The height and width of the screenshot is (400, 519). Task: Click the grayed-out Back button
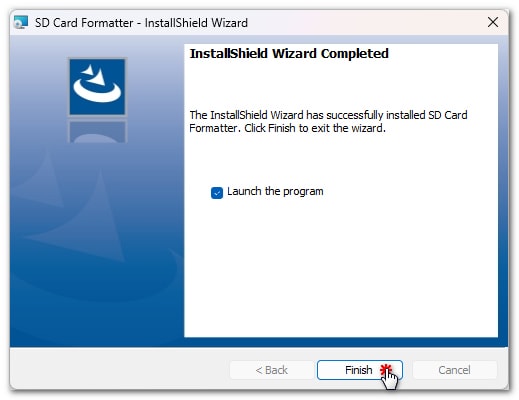[272, 370]
